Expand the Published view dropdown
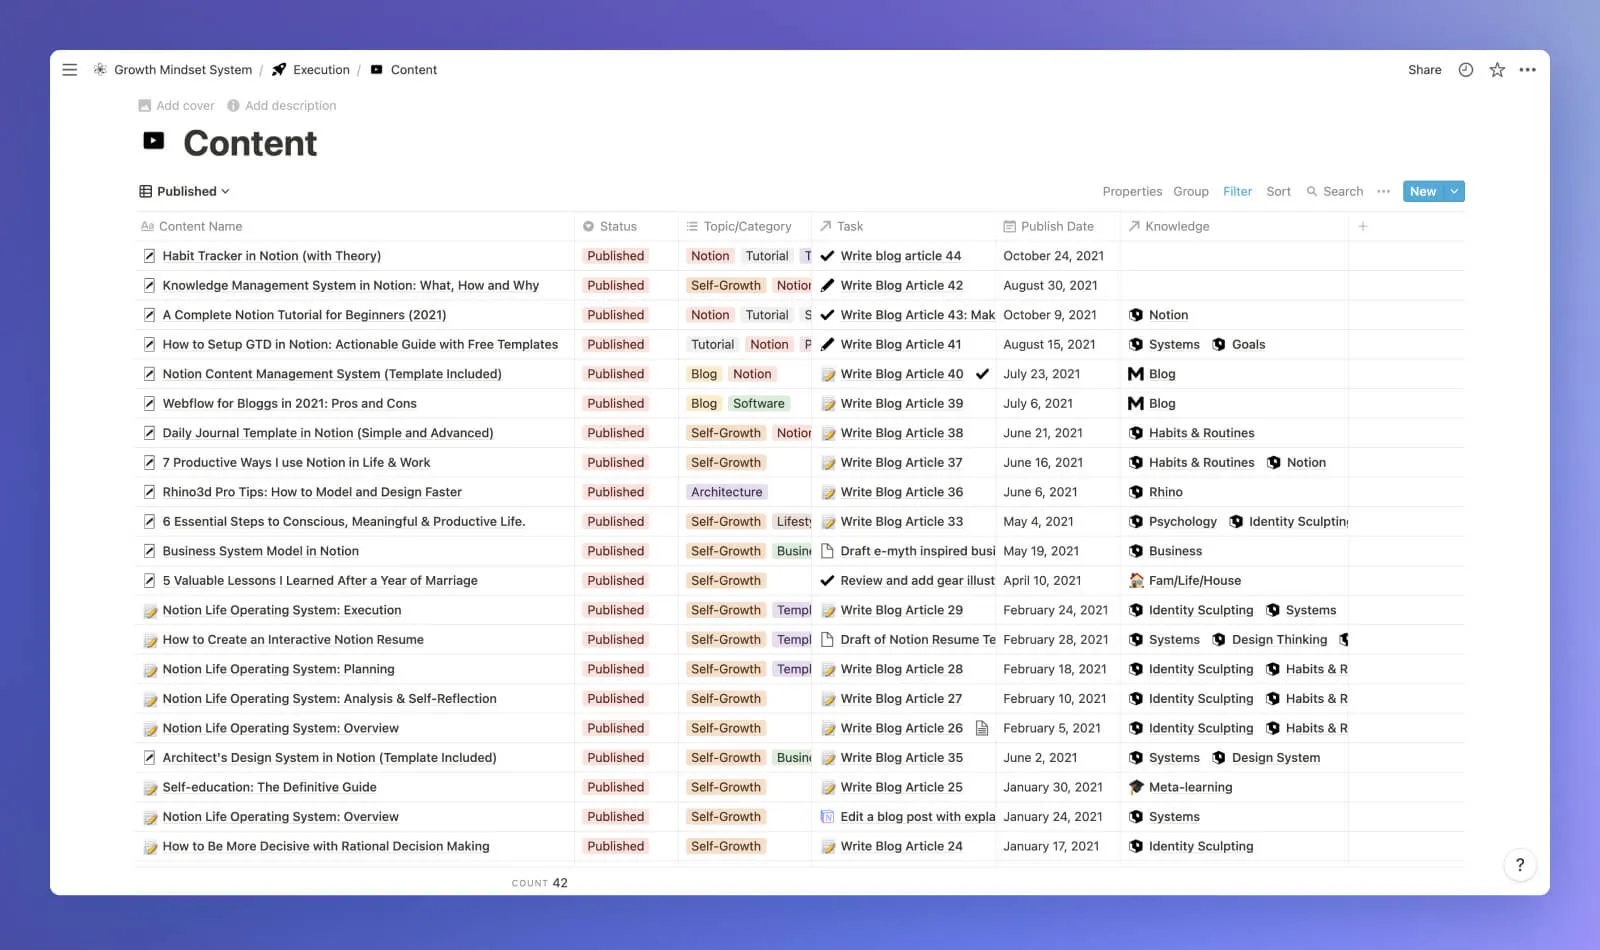The width and height of the screenshot is (1600, 950). pos(185,191)
